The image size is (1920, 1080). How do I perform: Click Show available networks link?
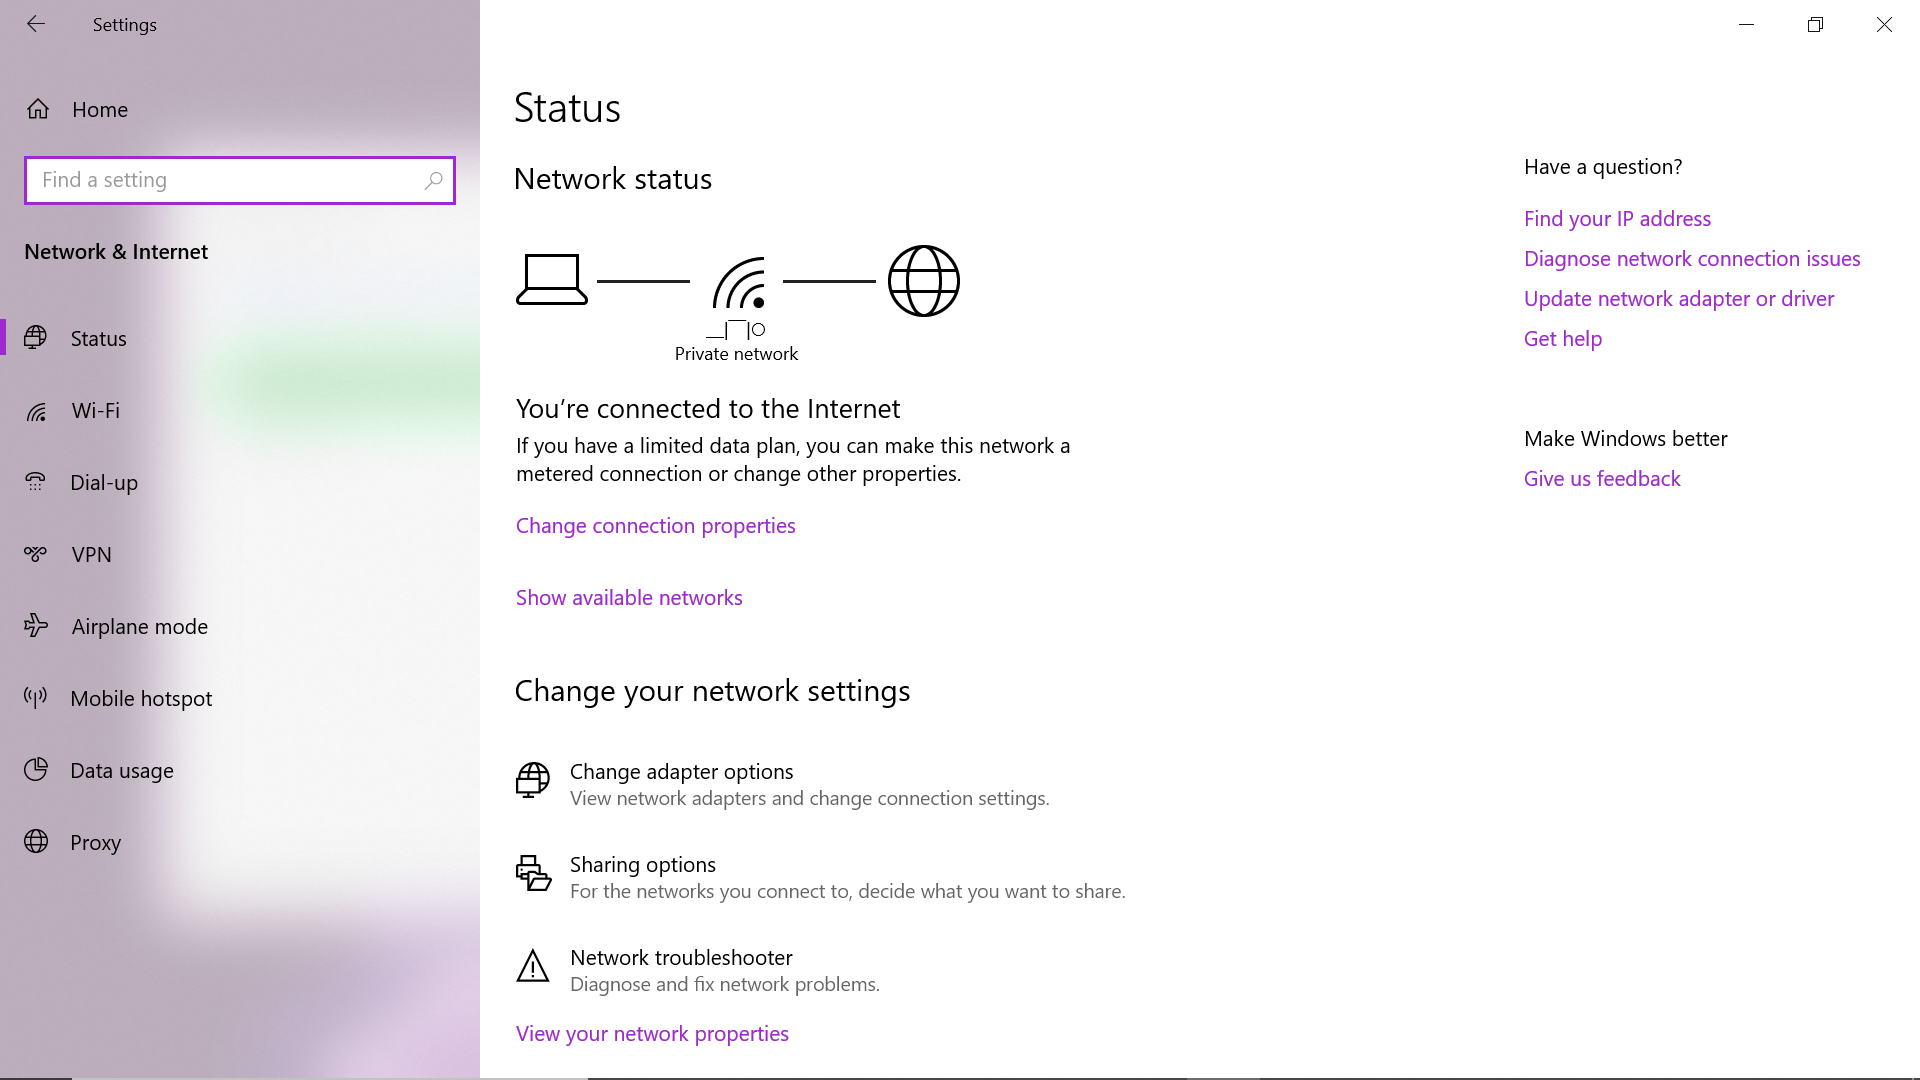629,598
